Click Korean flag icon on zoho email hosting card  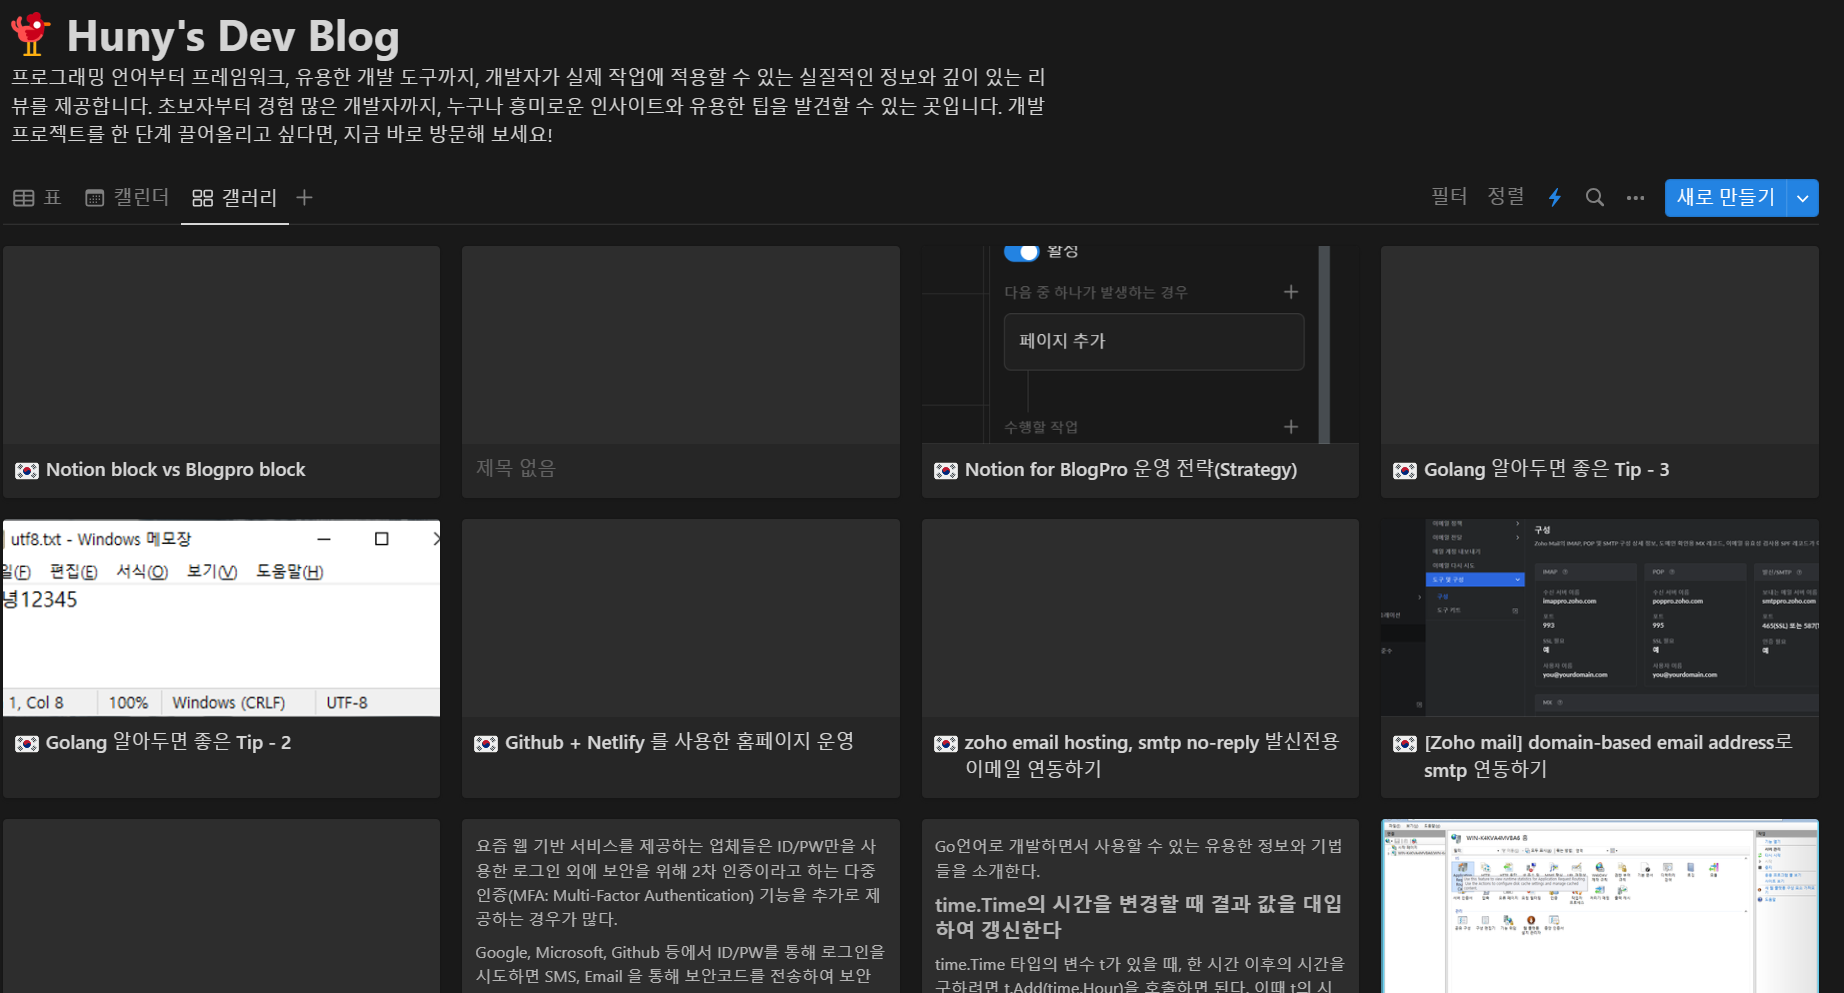point(946,743)
